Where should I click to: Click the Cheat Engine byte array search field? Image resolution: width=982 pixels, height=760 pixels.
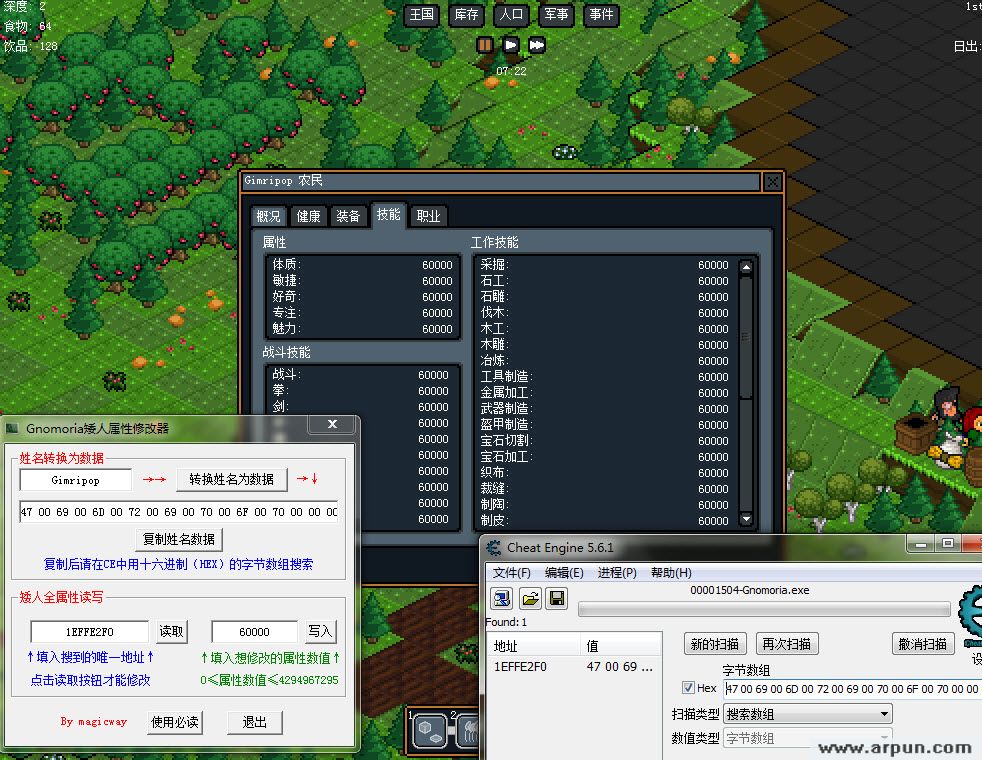(x=852, y=689)
